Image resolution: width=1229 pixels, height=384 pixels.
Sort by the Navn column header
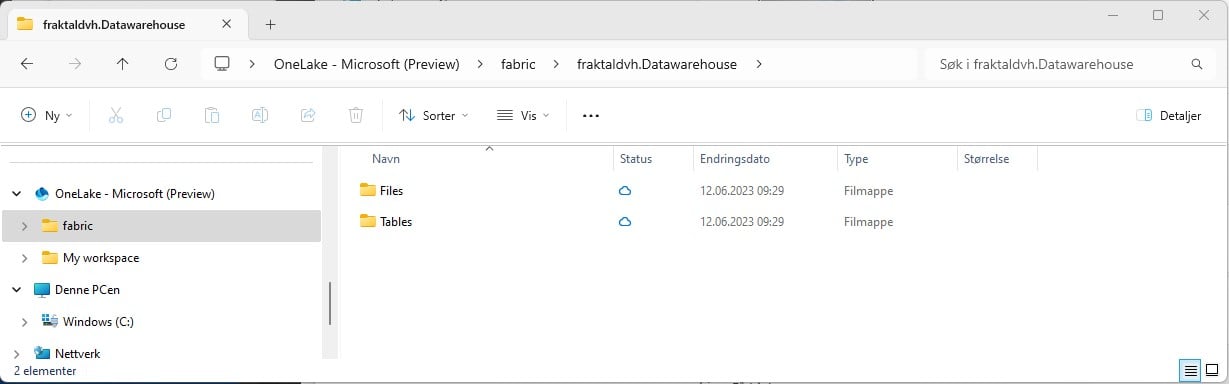click(x=386, y=159)
